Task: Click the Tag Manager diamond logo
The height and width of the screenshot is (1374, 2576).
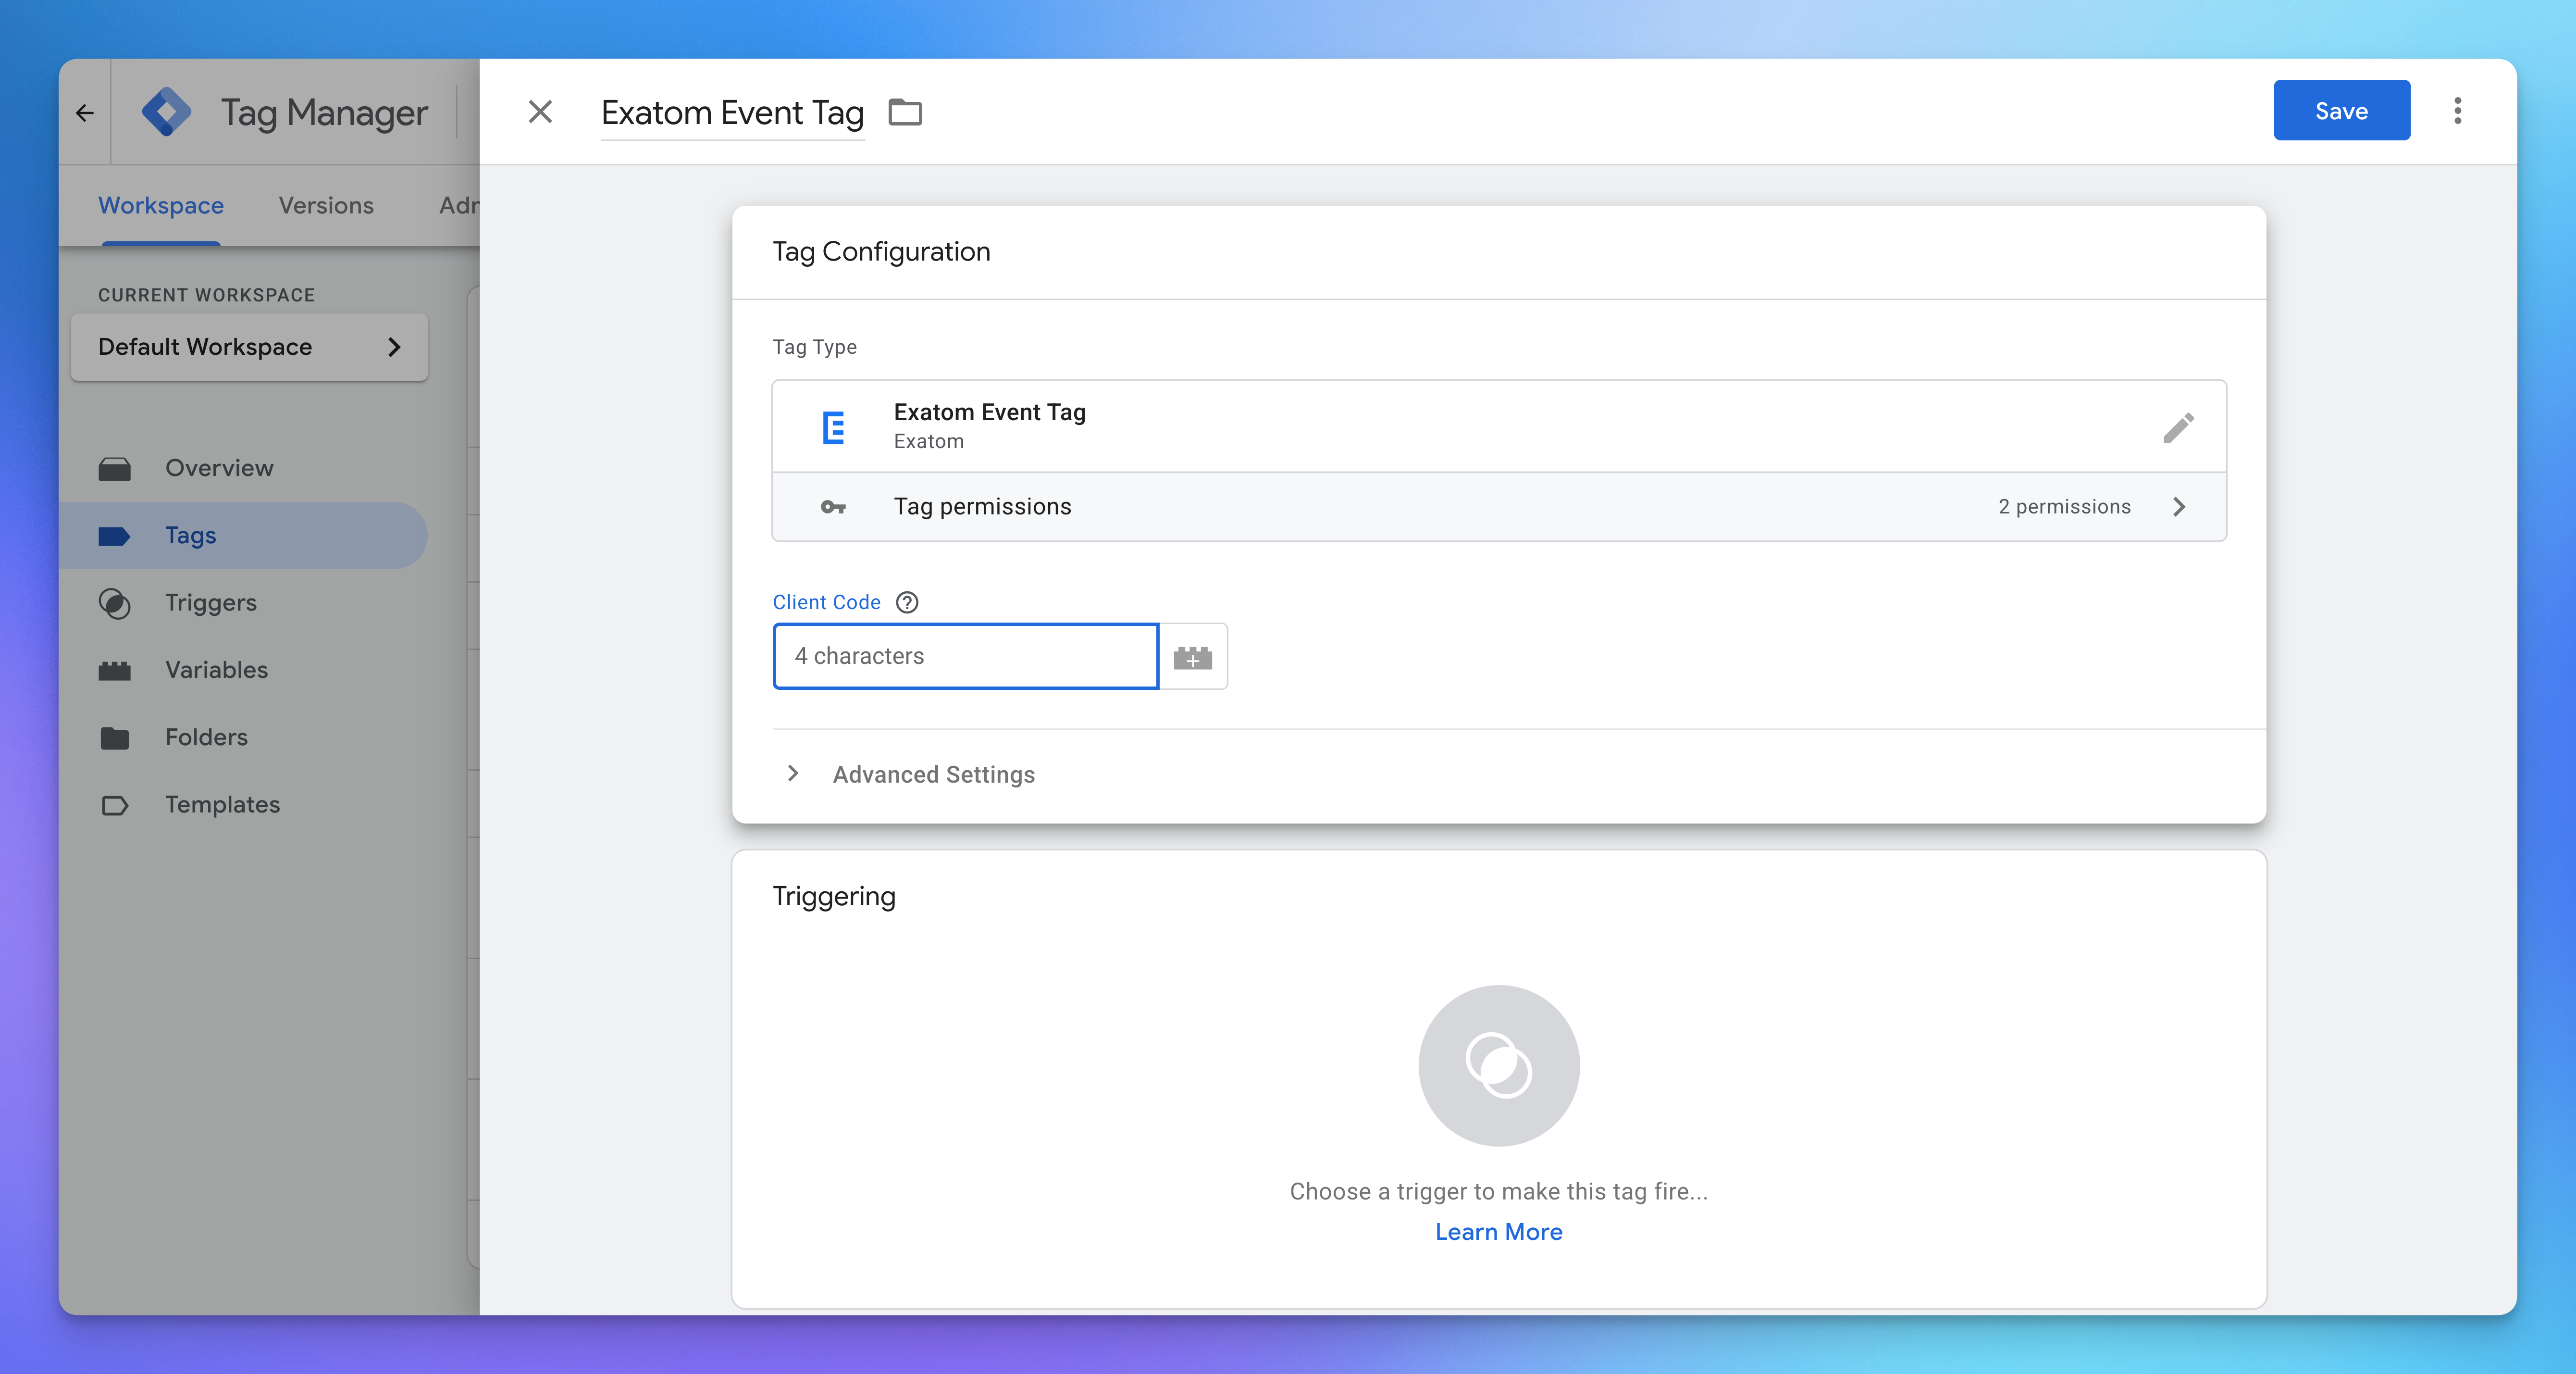Action: pos(167,112)
